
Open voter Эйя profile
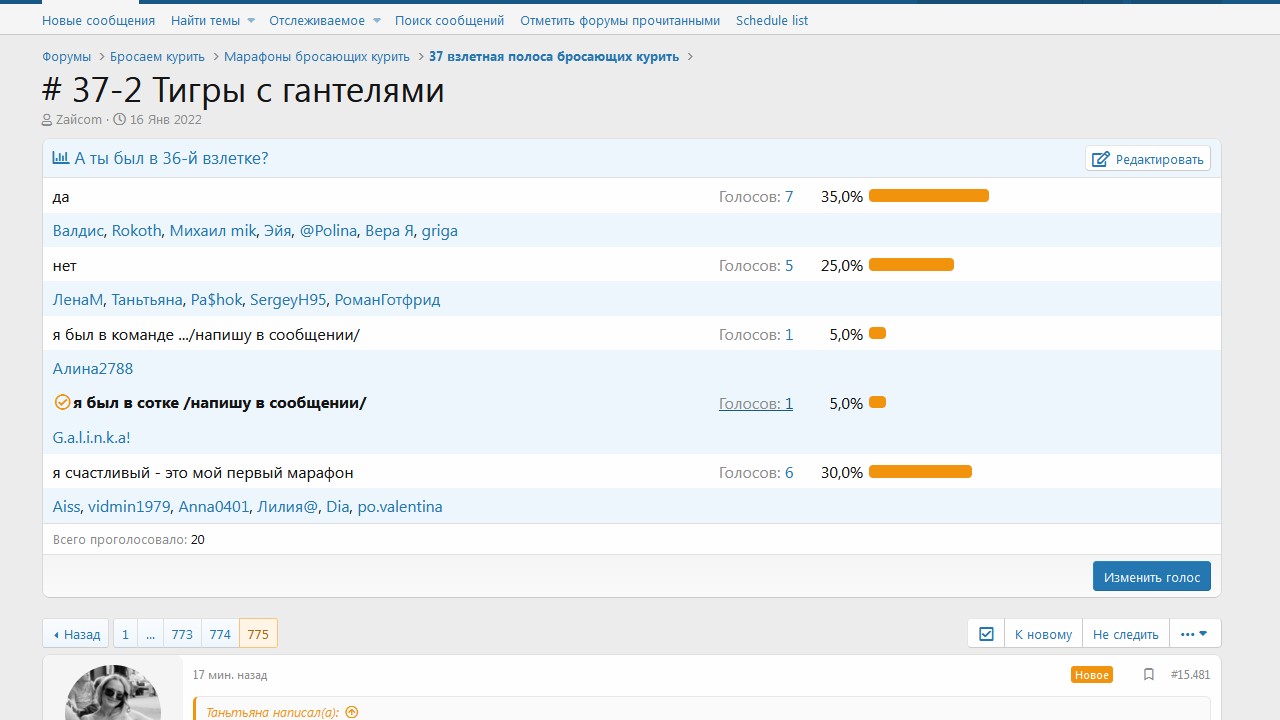tap(278, 231)
